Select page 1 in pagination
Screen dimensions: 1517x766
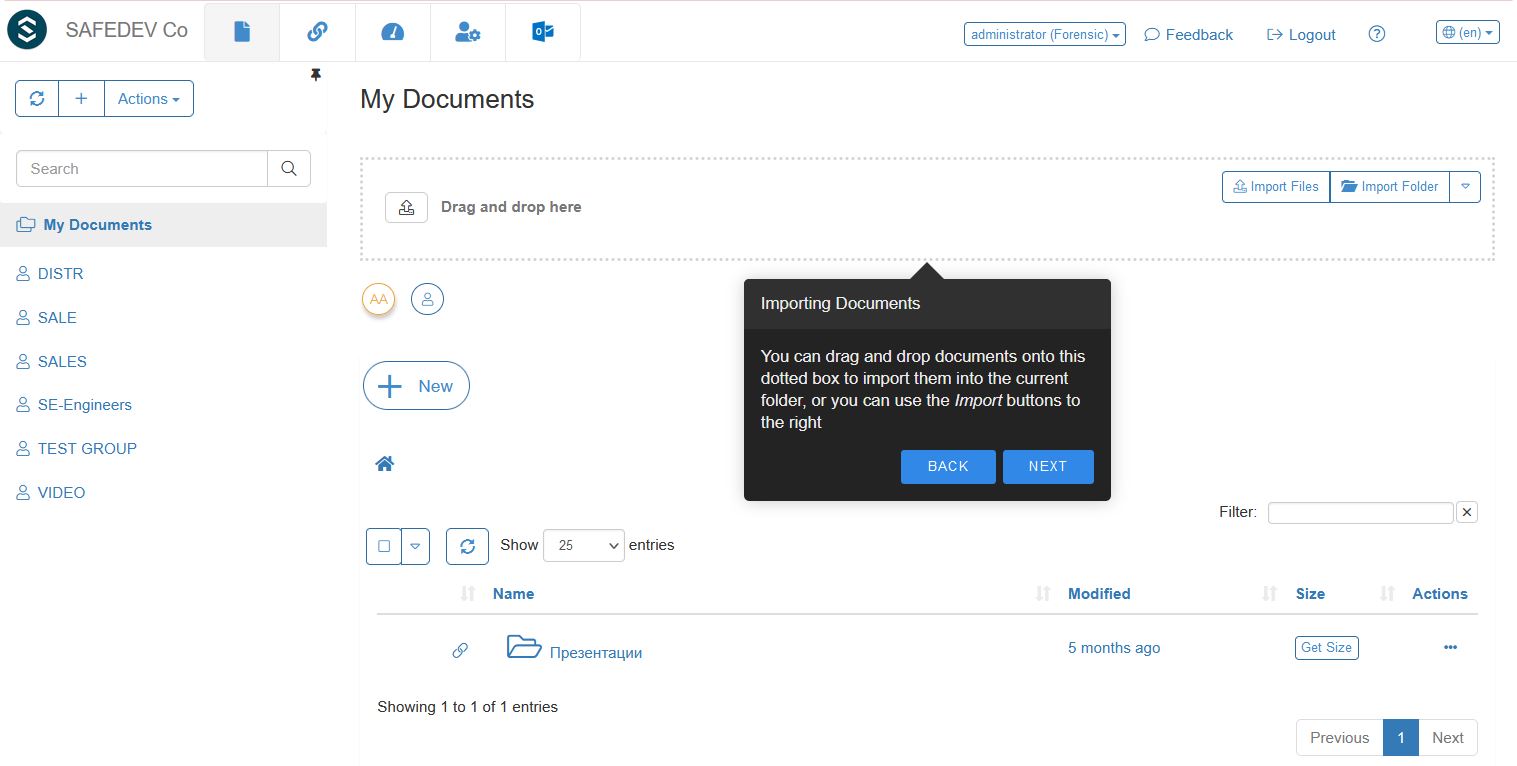pos(1401,738)
